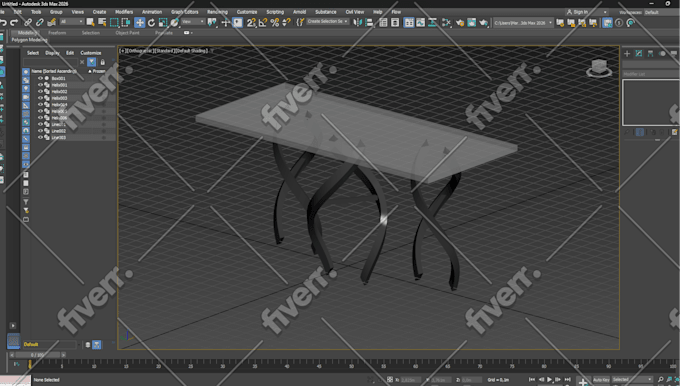
Task: Hide Helix003 using its eye icon
Action: tap(40, 98)
